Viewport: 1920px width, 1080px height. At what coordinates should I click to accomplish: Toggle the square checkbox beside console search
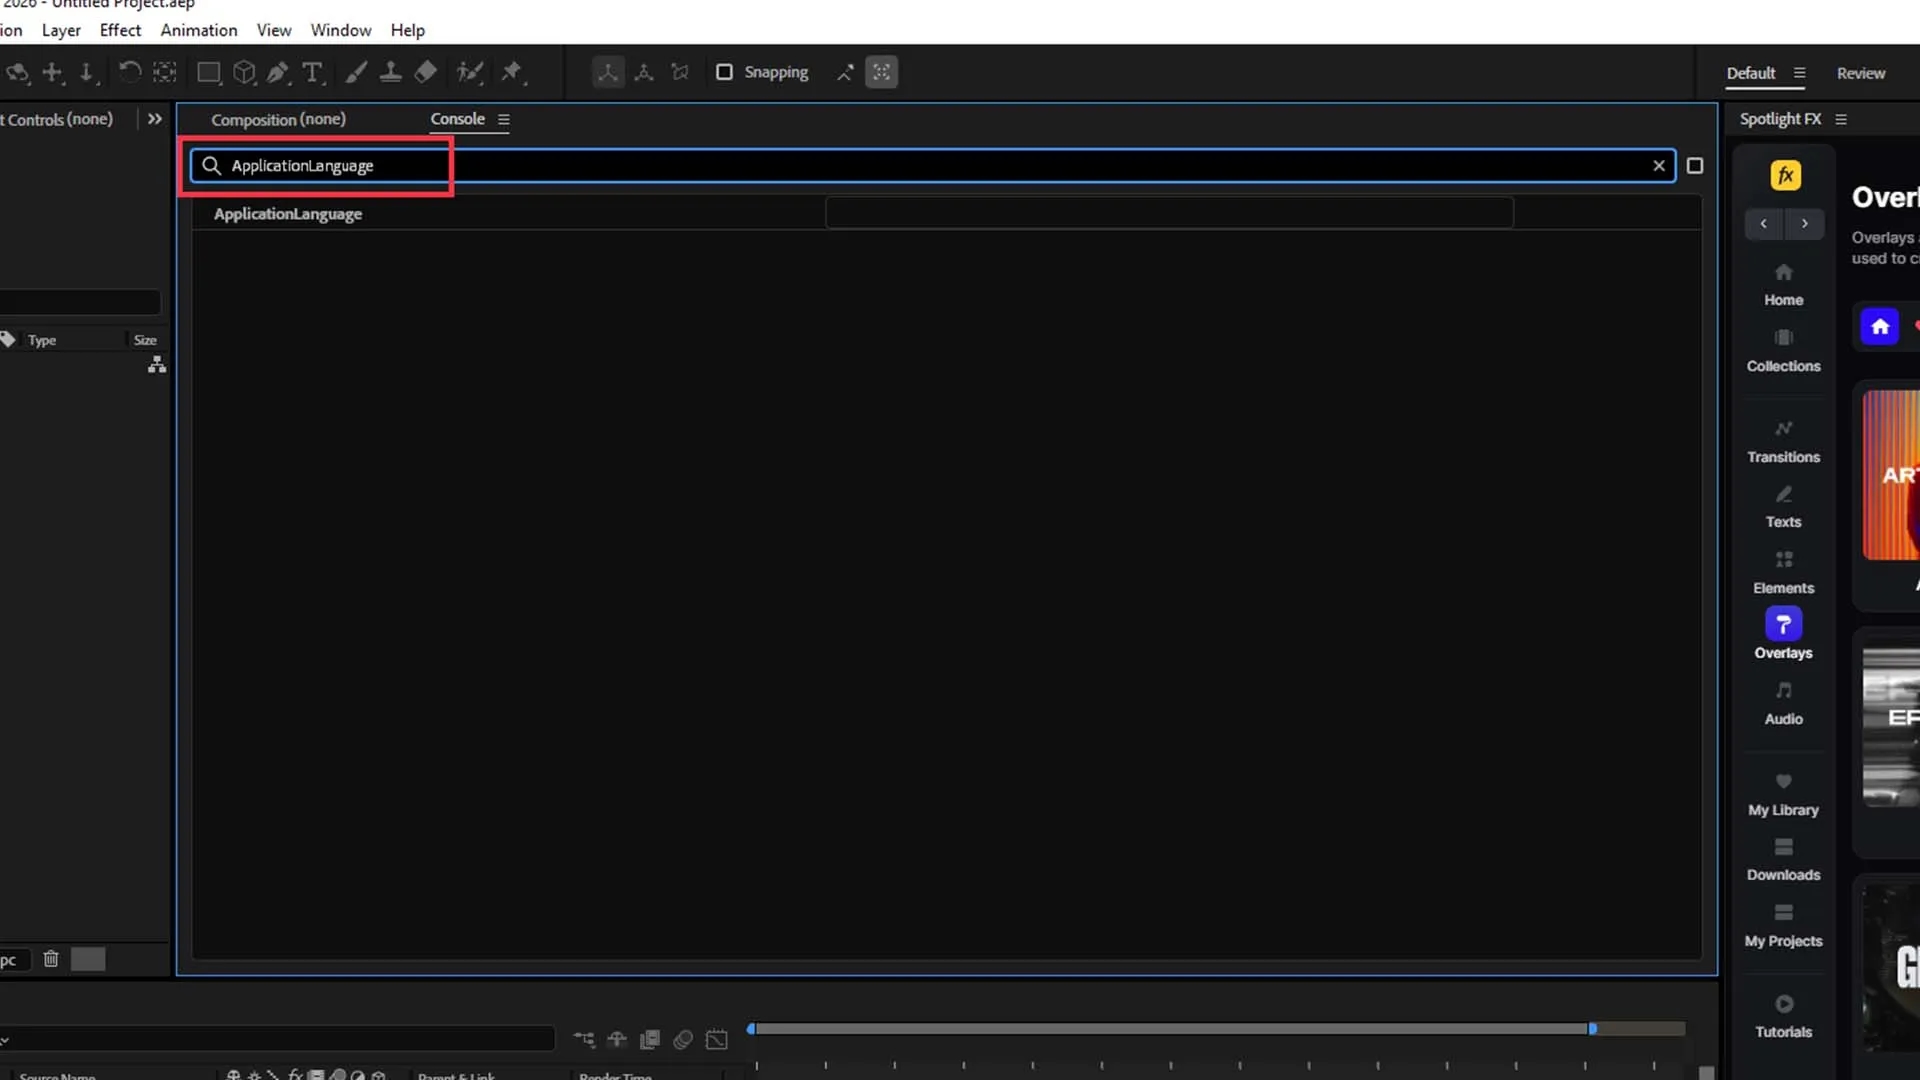point(1694,166)
